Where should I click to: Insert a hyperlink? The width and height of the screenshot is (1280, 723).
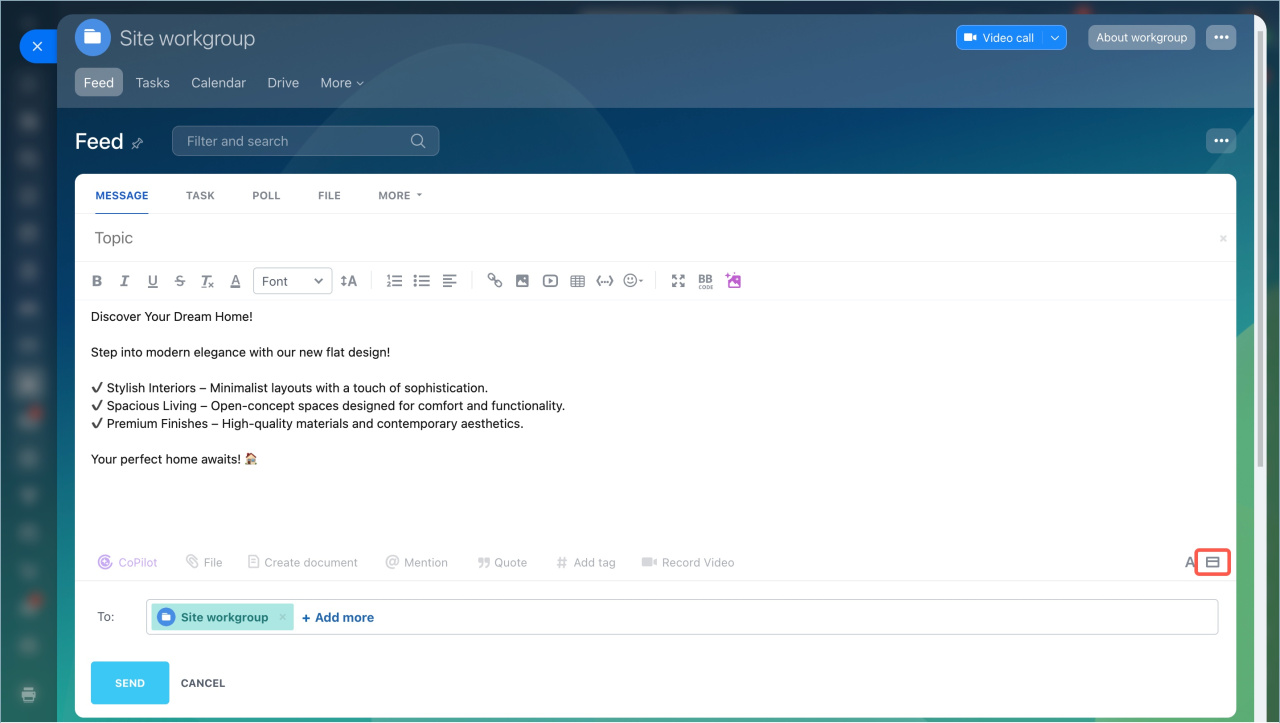[494, 281]
